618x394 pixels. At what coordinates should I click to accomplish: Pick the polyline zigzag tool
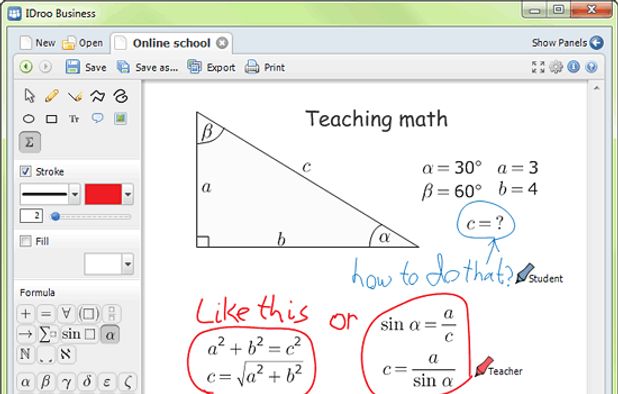coord(98,96)
